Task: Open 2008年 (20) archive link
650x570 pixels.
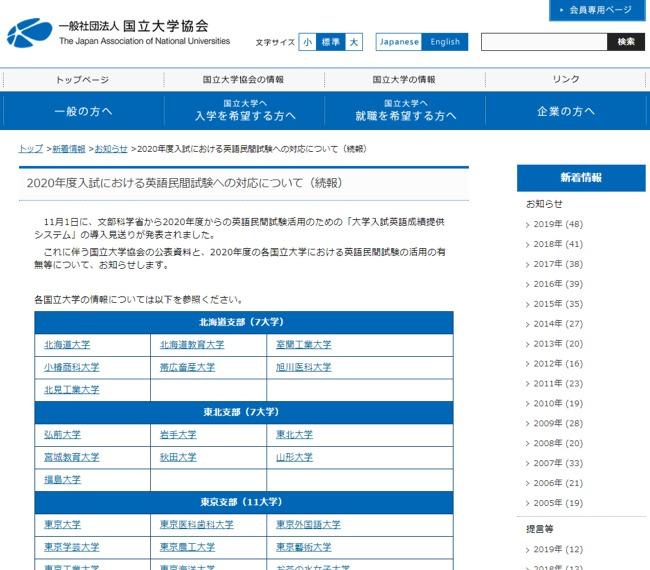Action: [558, 443]
